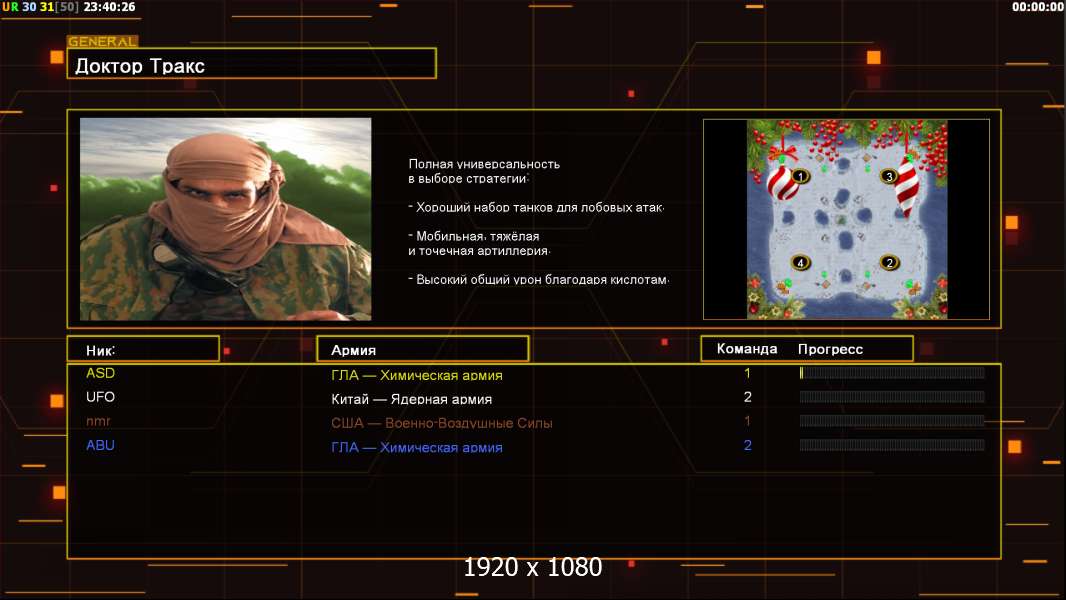Click team number for ASD
Image resolution: width=1066 pixels, height=600 pixels.
coord(747,373)
